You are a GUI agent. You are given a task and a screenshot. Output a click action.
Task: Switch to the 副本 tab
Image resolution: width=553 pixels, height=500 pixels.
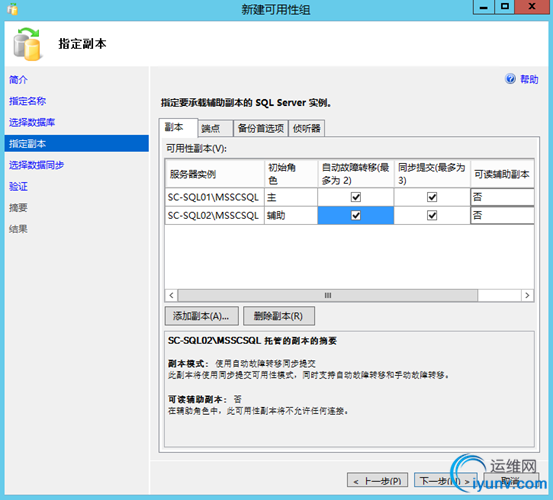coord(178,127)
